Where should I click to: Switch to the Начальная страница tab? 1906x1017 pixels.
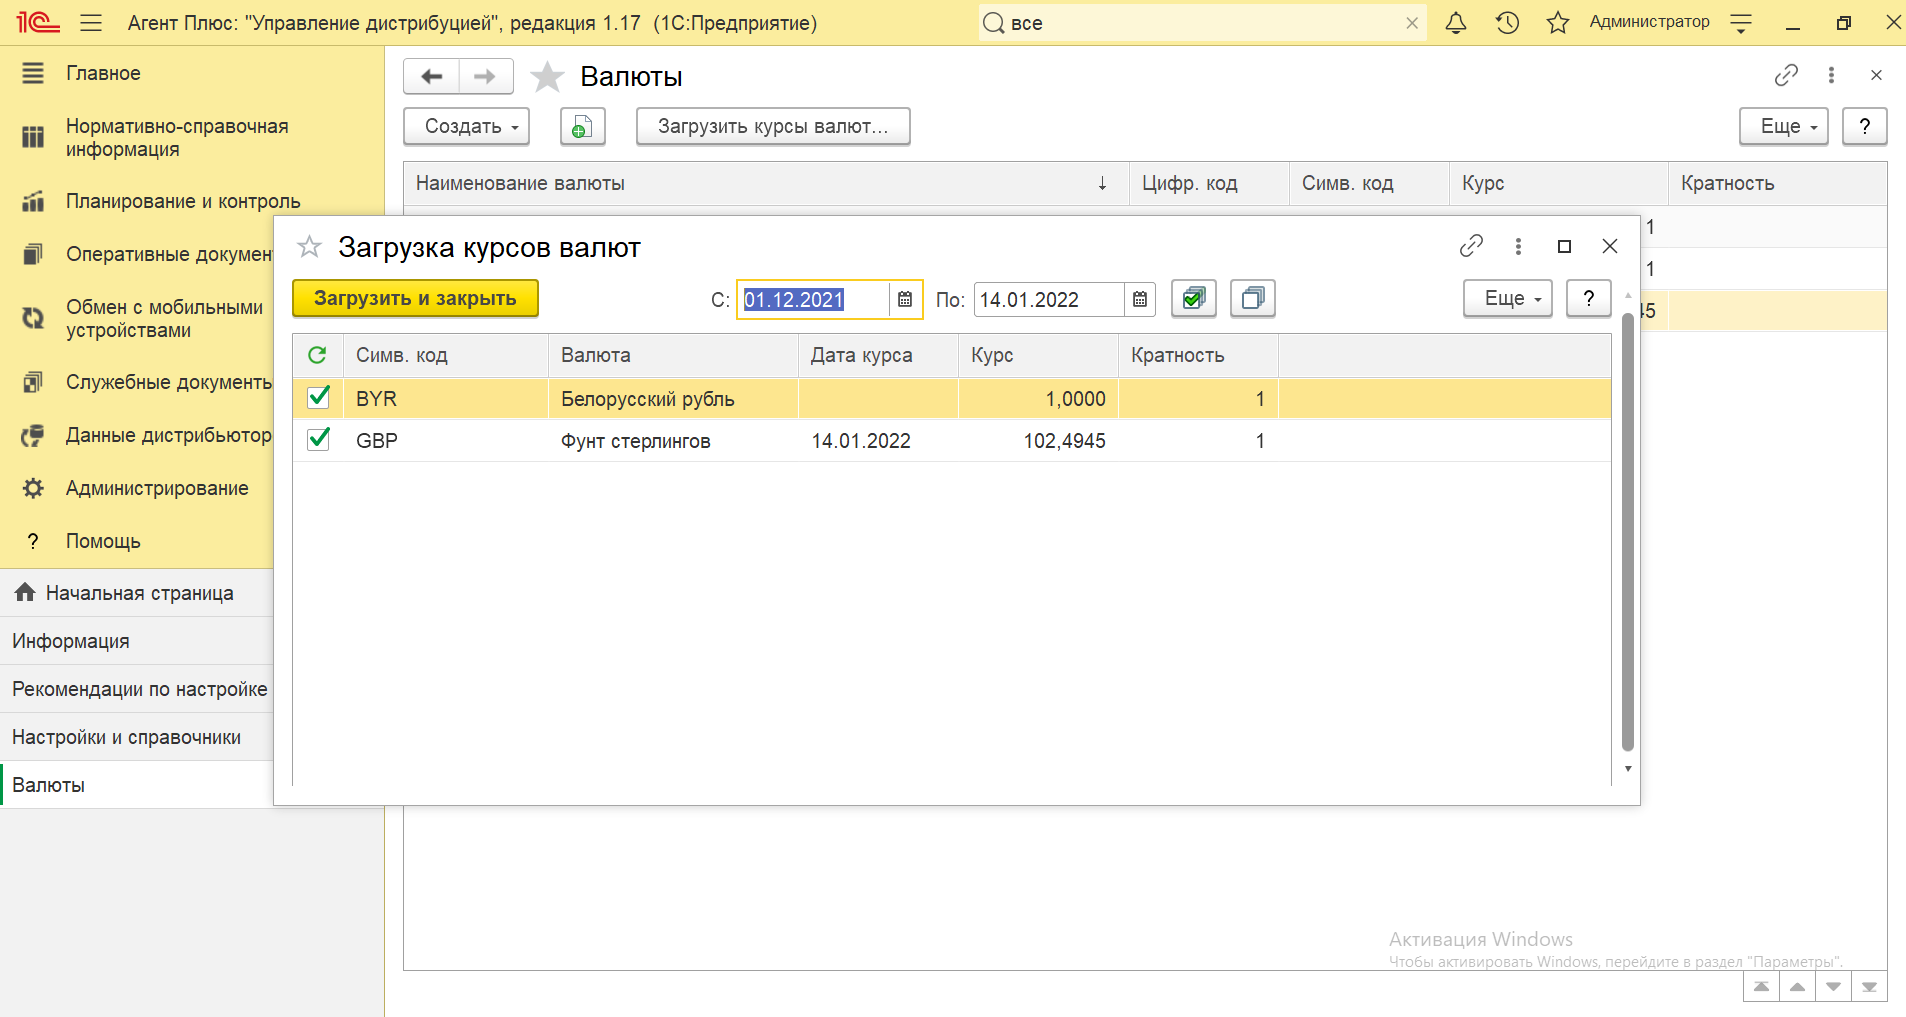click(139, 593)
